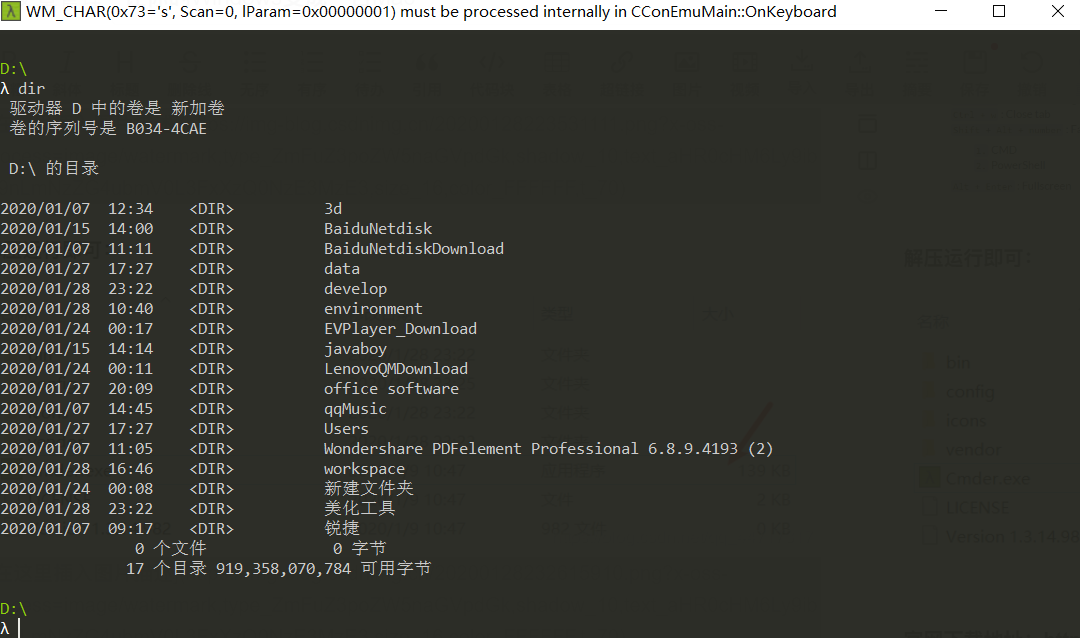This screenshot has height=638, width=1080.
Task: Click the 'office software' directory name
Action: coord(391,389)
